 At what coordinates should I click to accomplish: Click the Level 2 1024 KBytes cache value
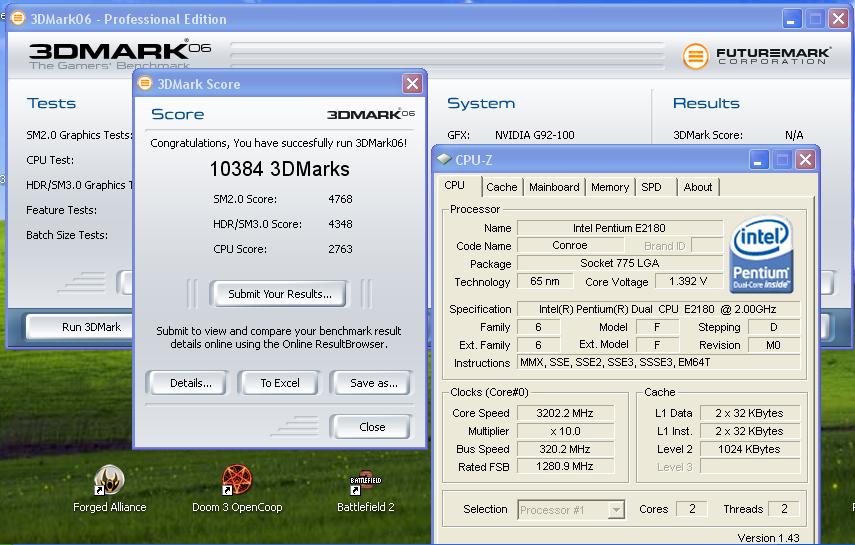pos(749,449)
